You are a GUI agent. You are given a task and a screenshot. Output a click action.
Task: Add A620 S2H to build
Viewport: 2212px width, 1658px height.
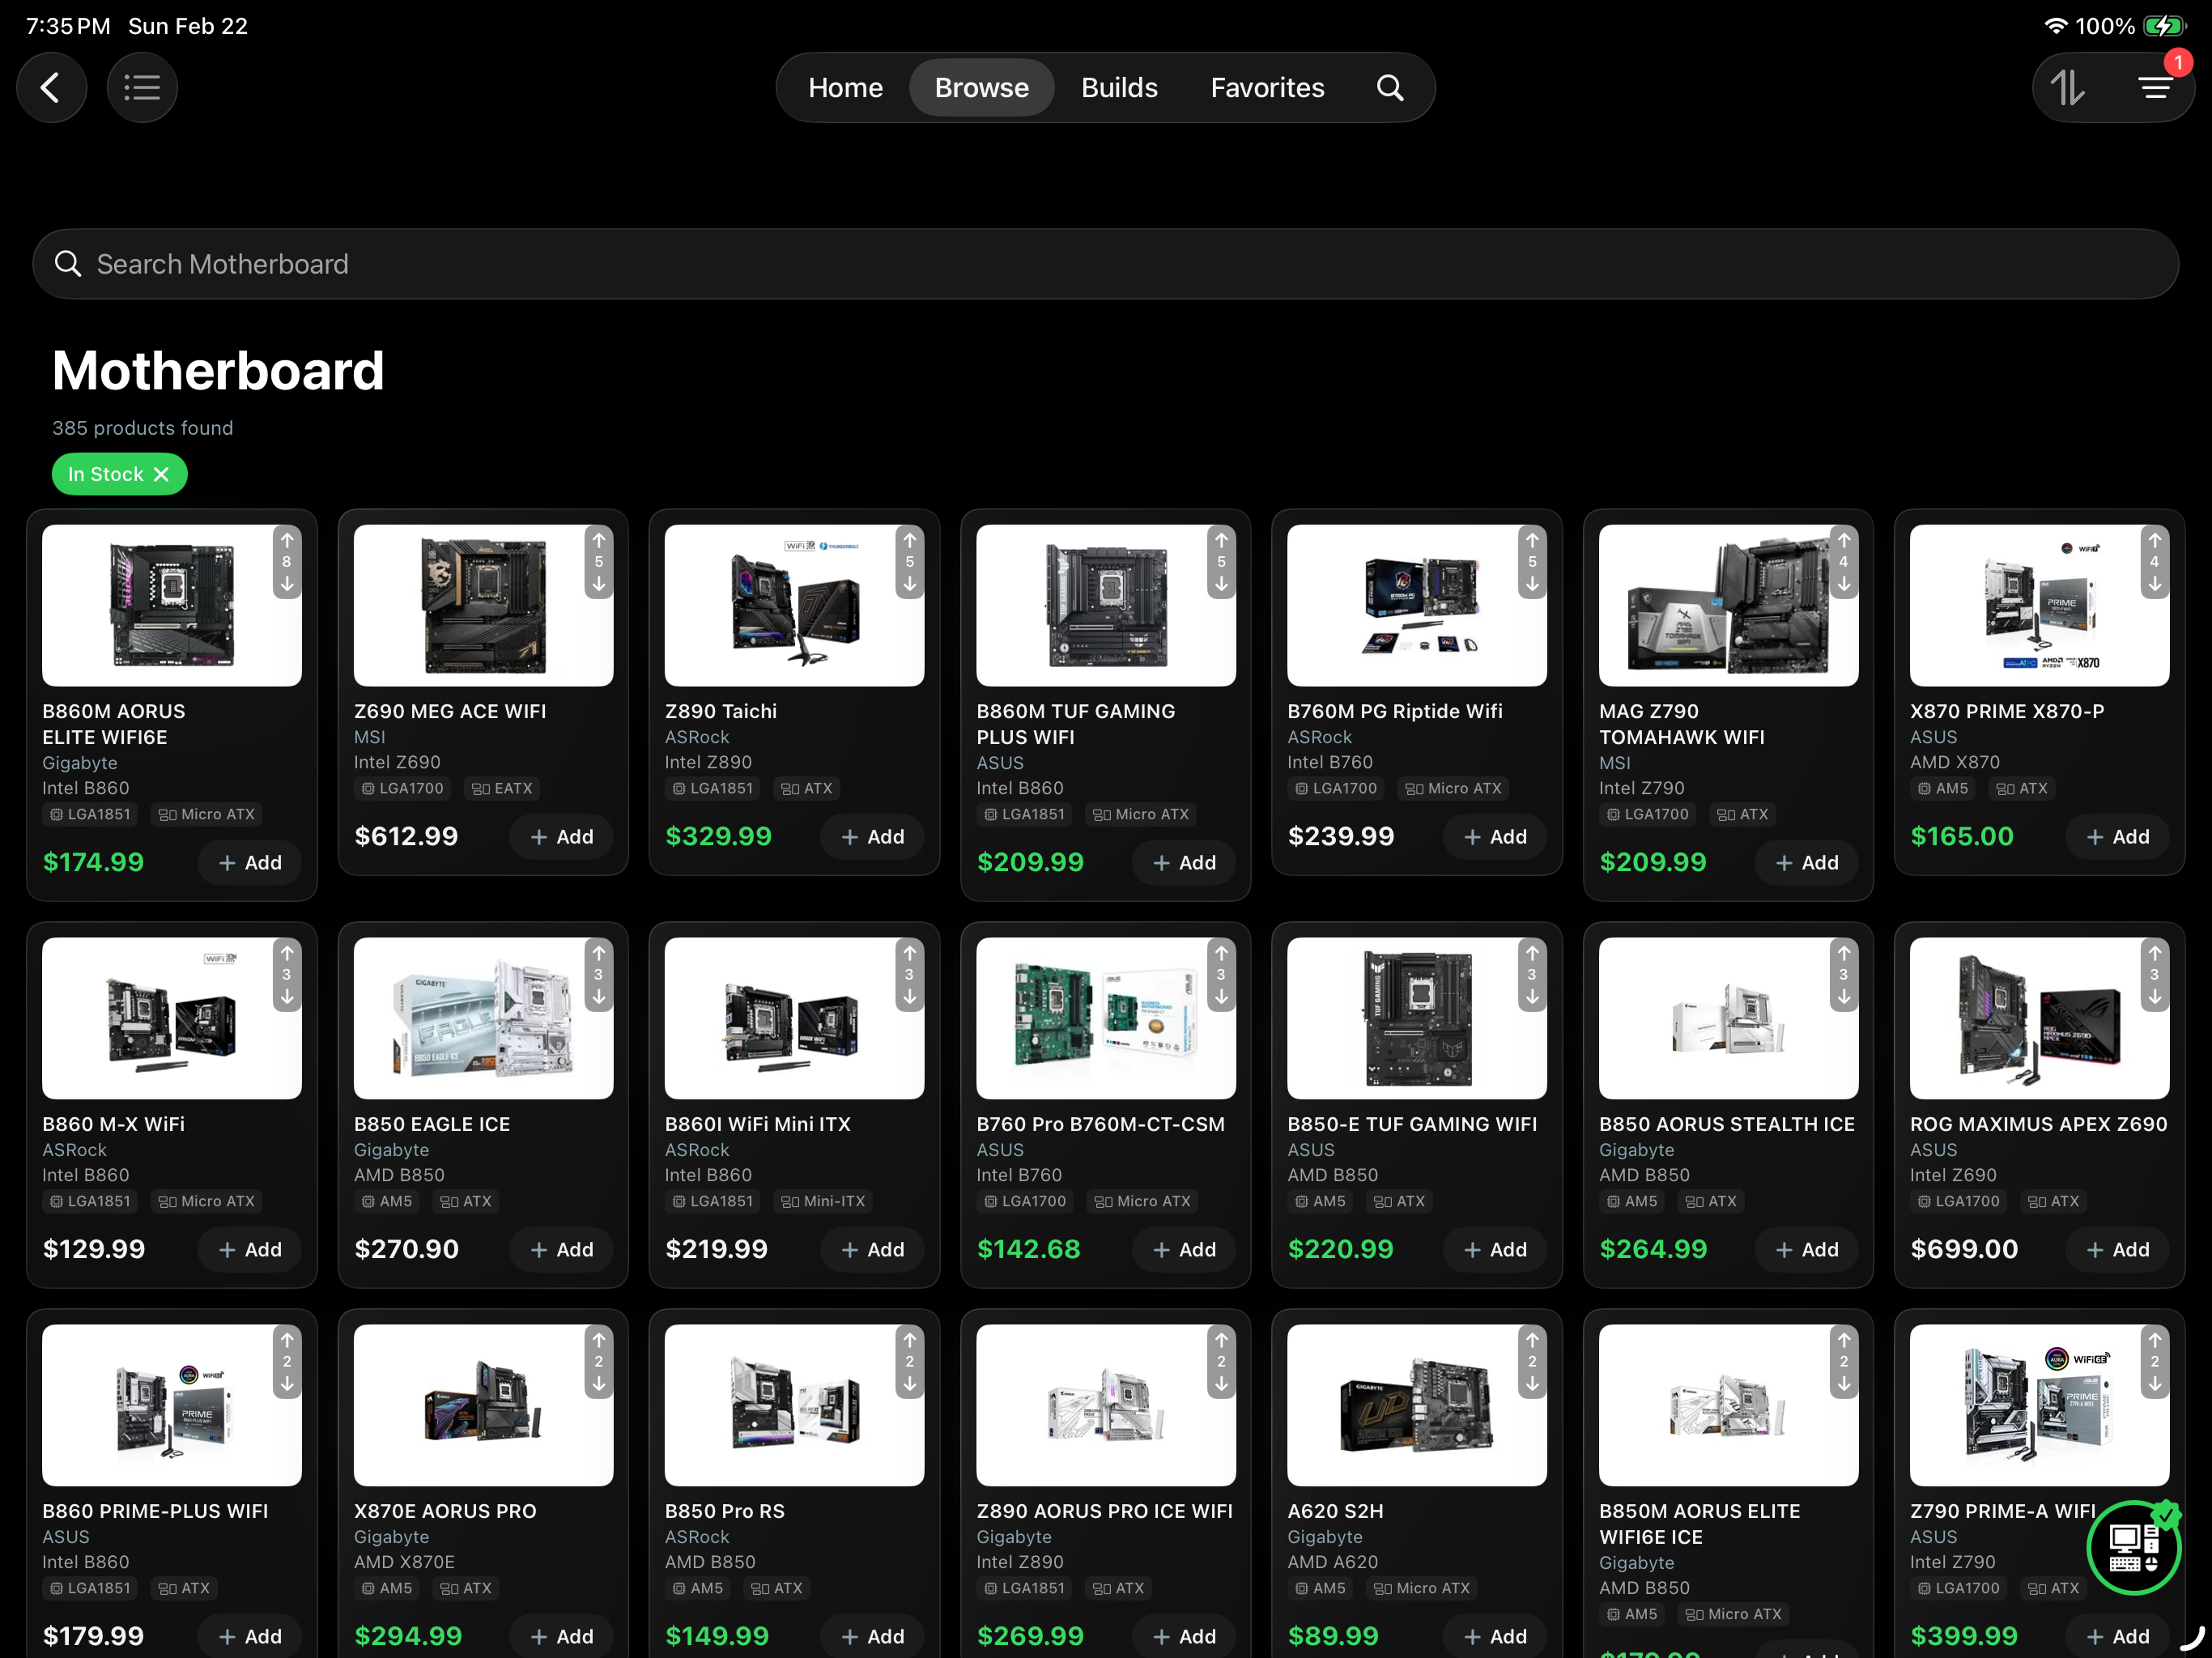[x=1495, y=1636]
